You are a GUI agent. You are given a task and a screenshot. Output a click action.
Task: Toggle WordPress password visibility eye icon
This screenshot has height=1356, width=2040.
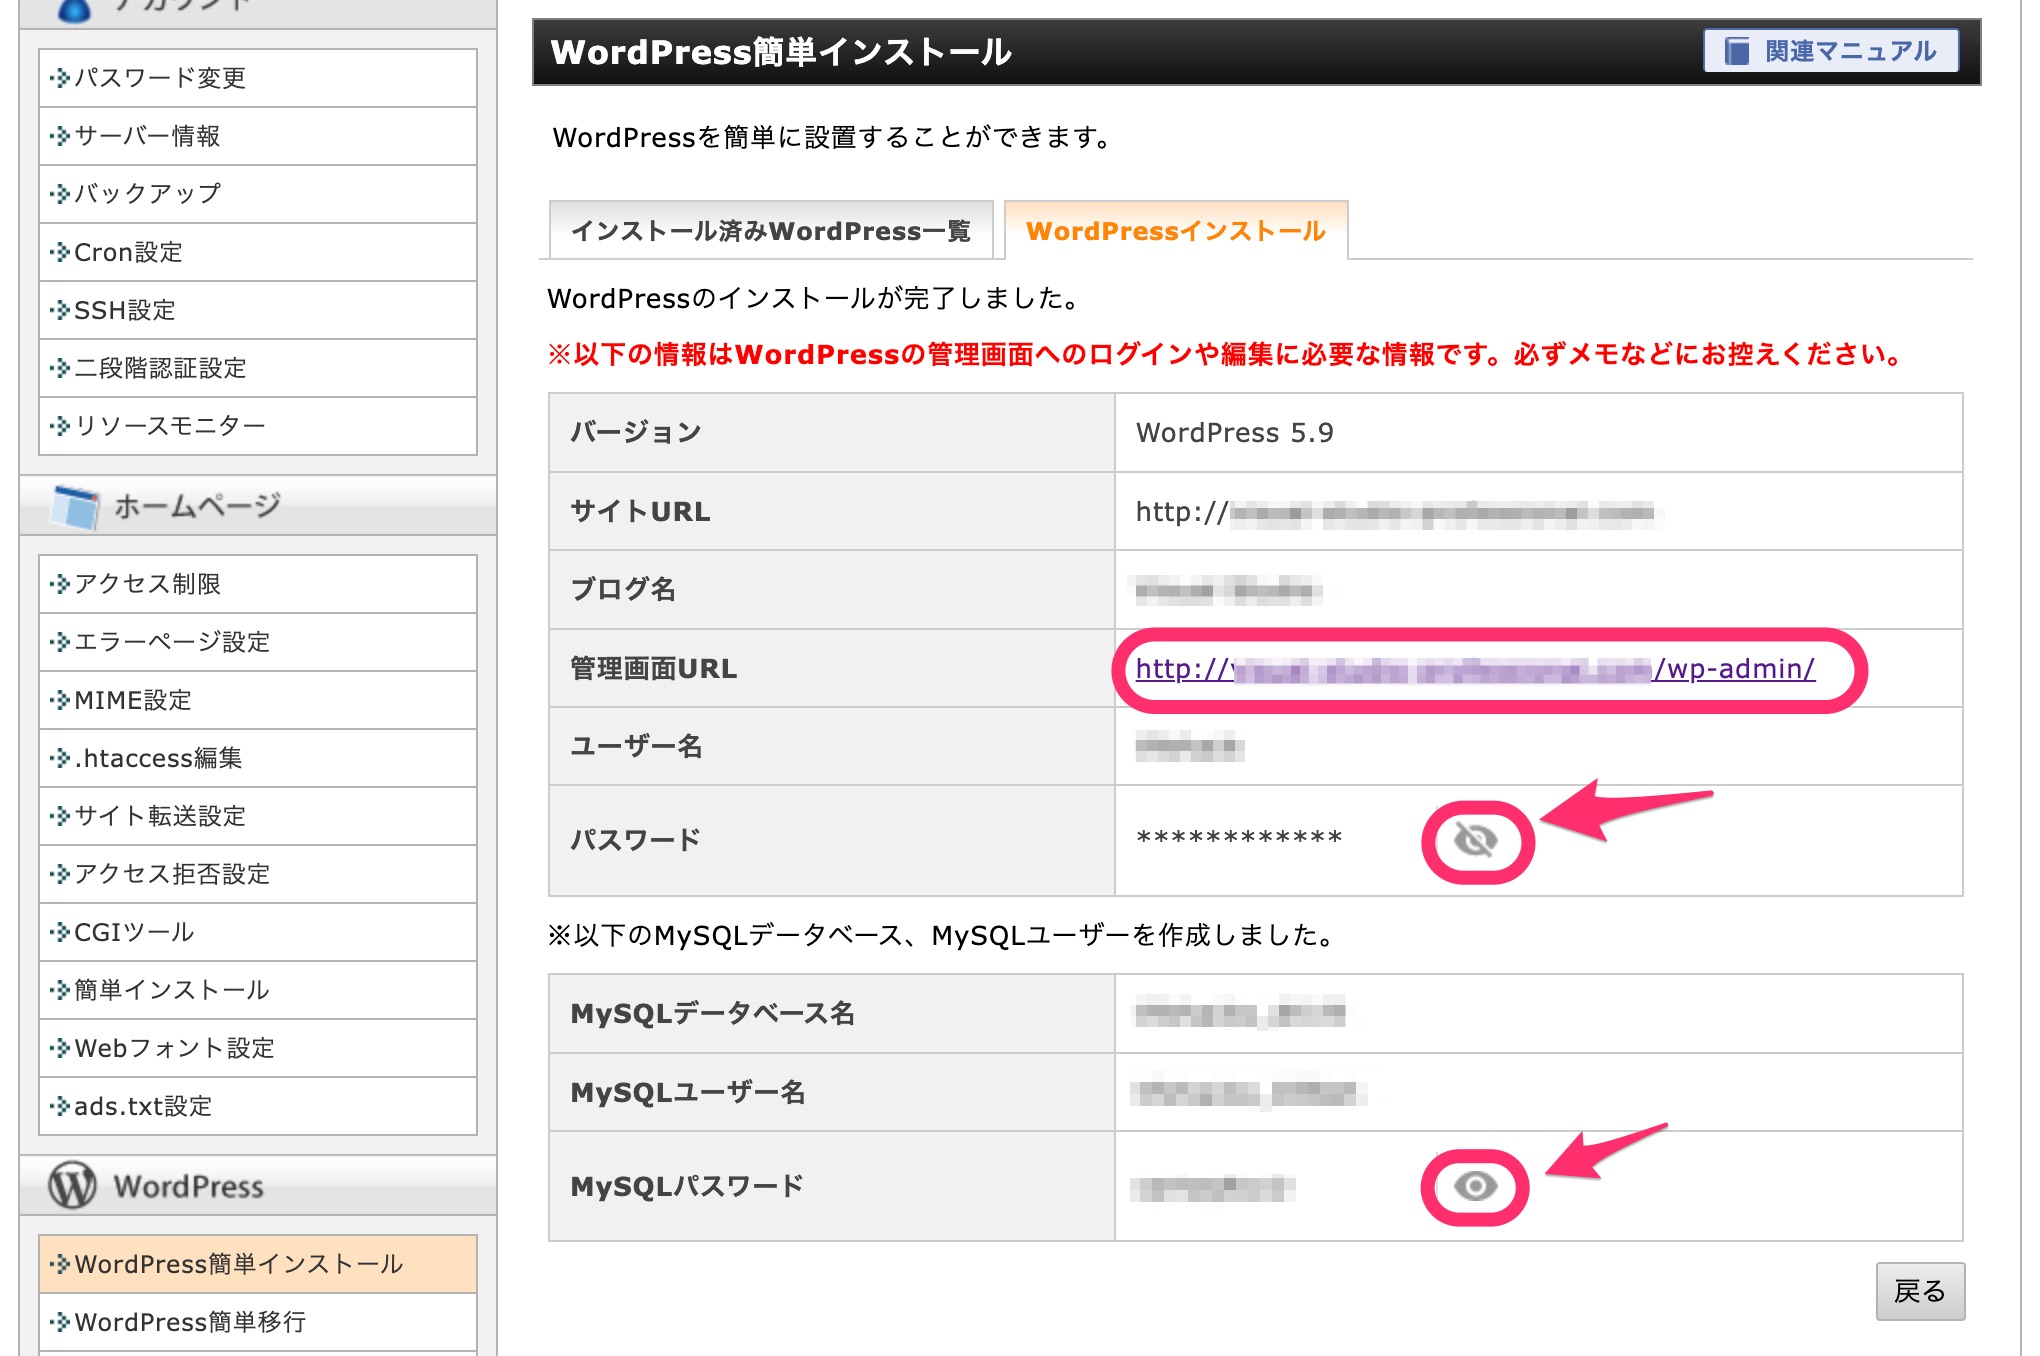[1476, 841]
